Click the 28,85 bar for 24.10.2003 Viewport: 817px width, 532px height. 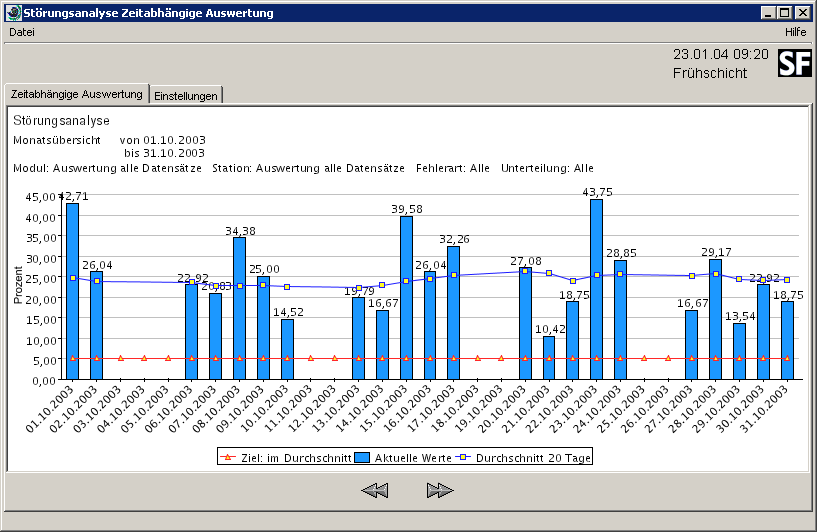pyautogui.click(x=620, y=320)
